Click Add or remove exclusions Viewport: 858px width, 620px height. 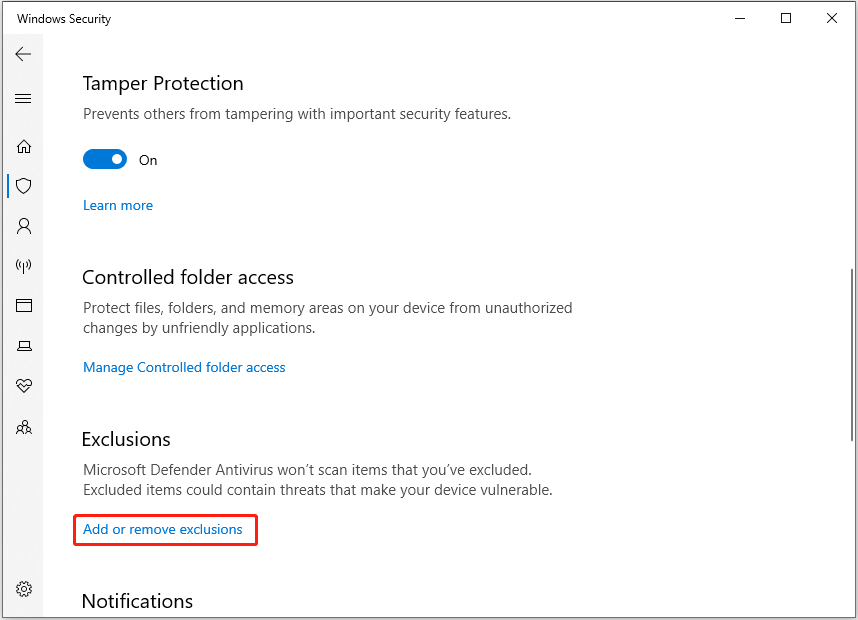(163, 530)
